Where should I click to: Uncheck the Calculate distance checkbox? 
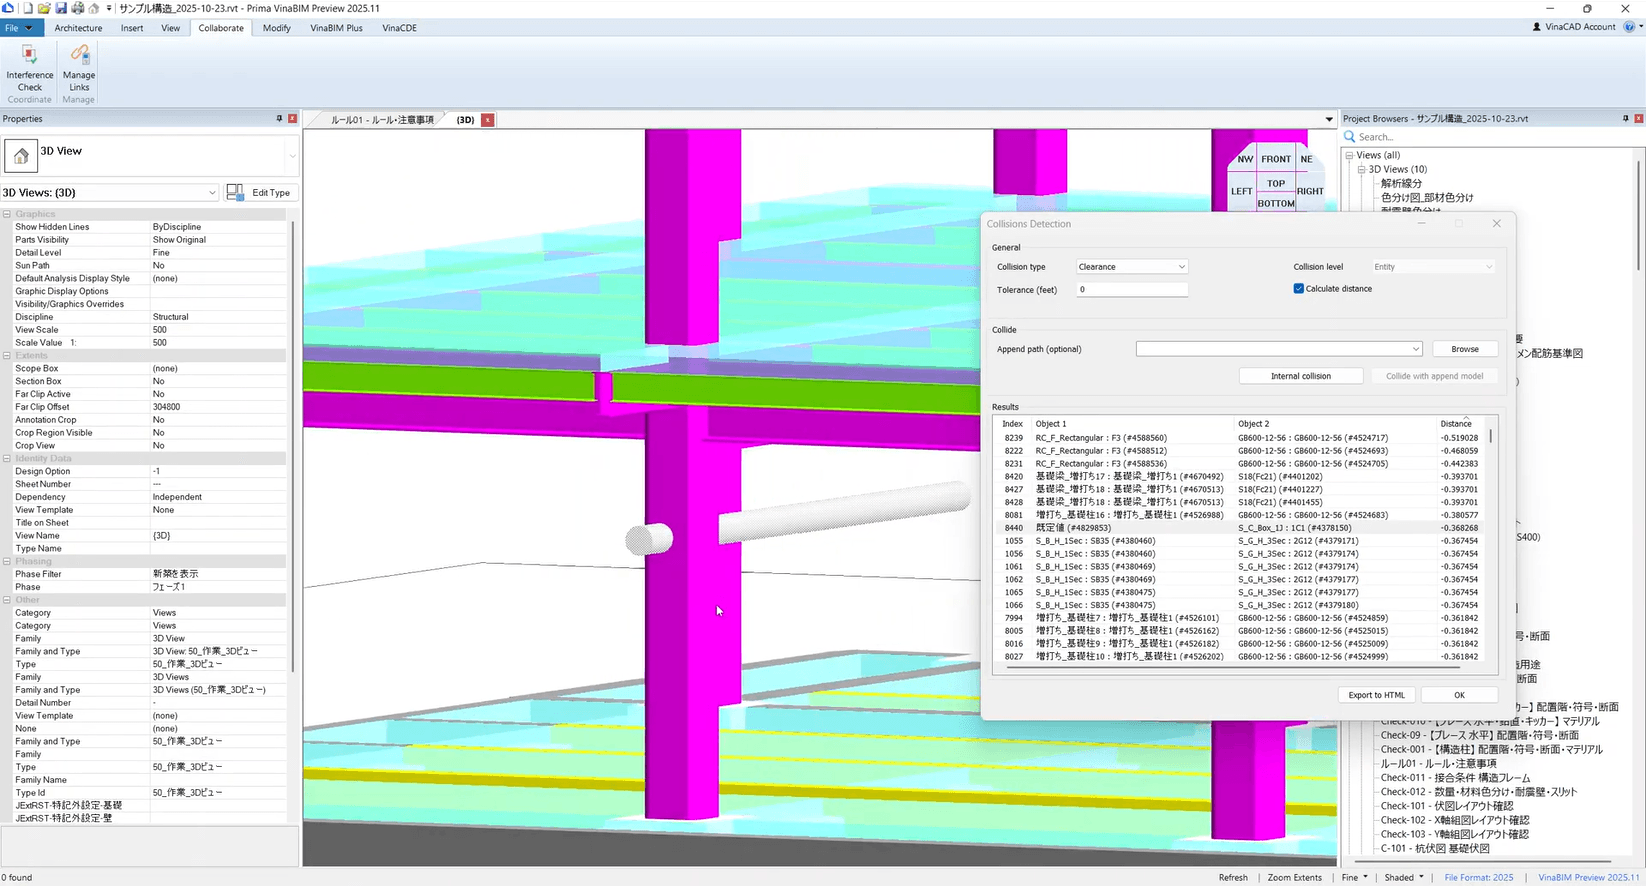point(1299,289)
